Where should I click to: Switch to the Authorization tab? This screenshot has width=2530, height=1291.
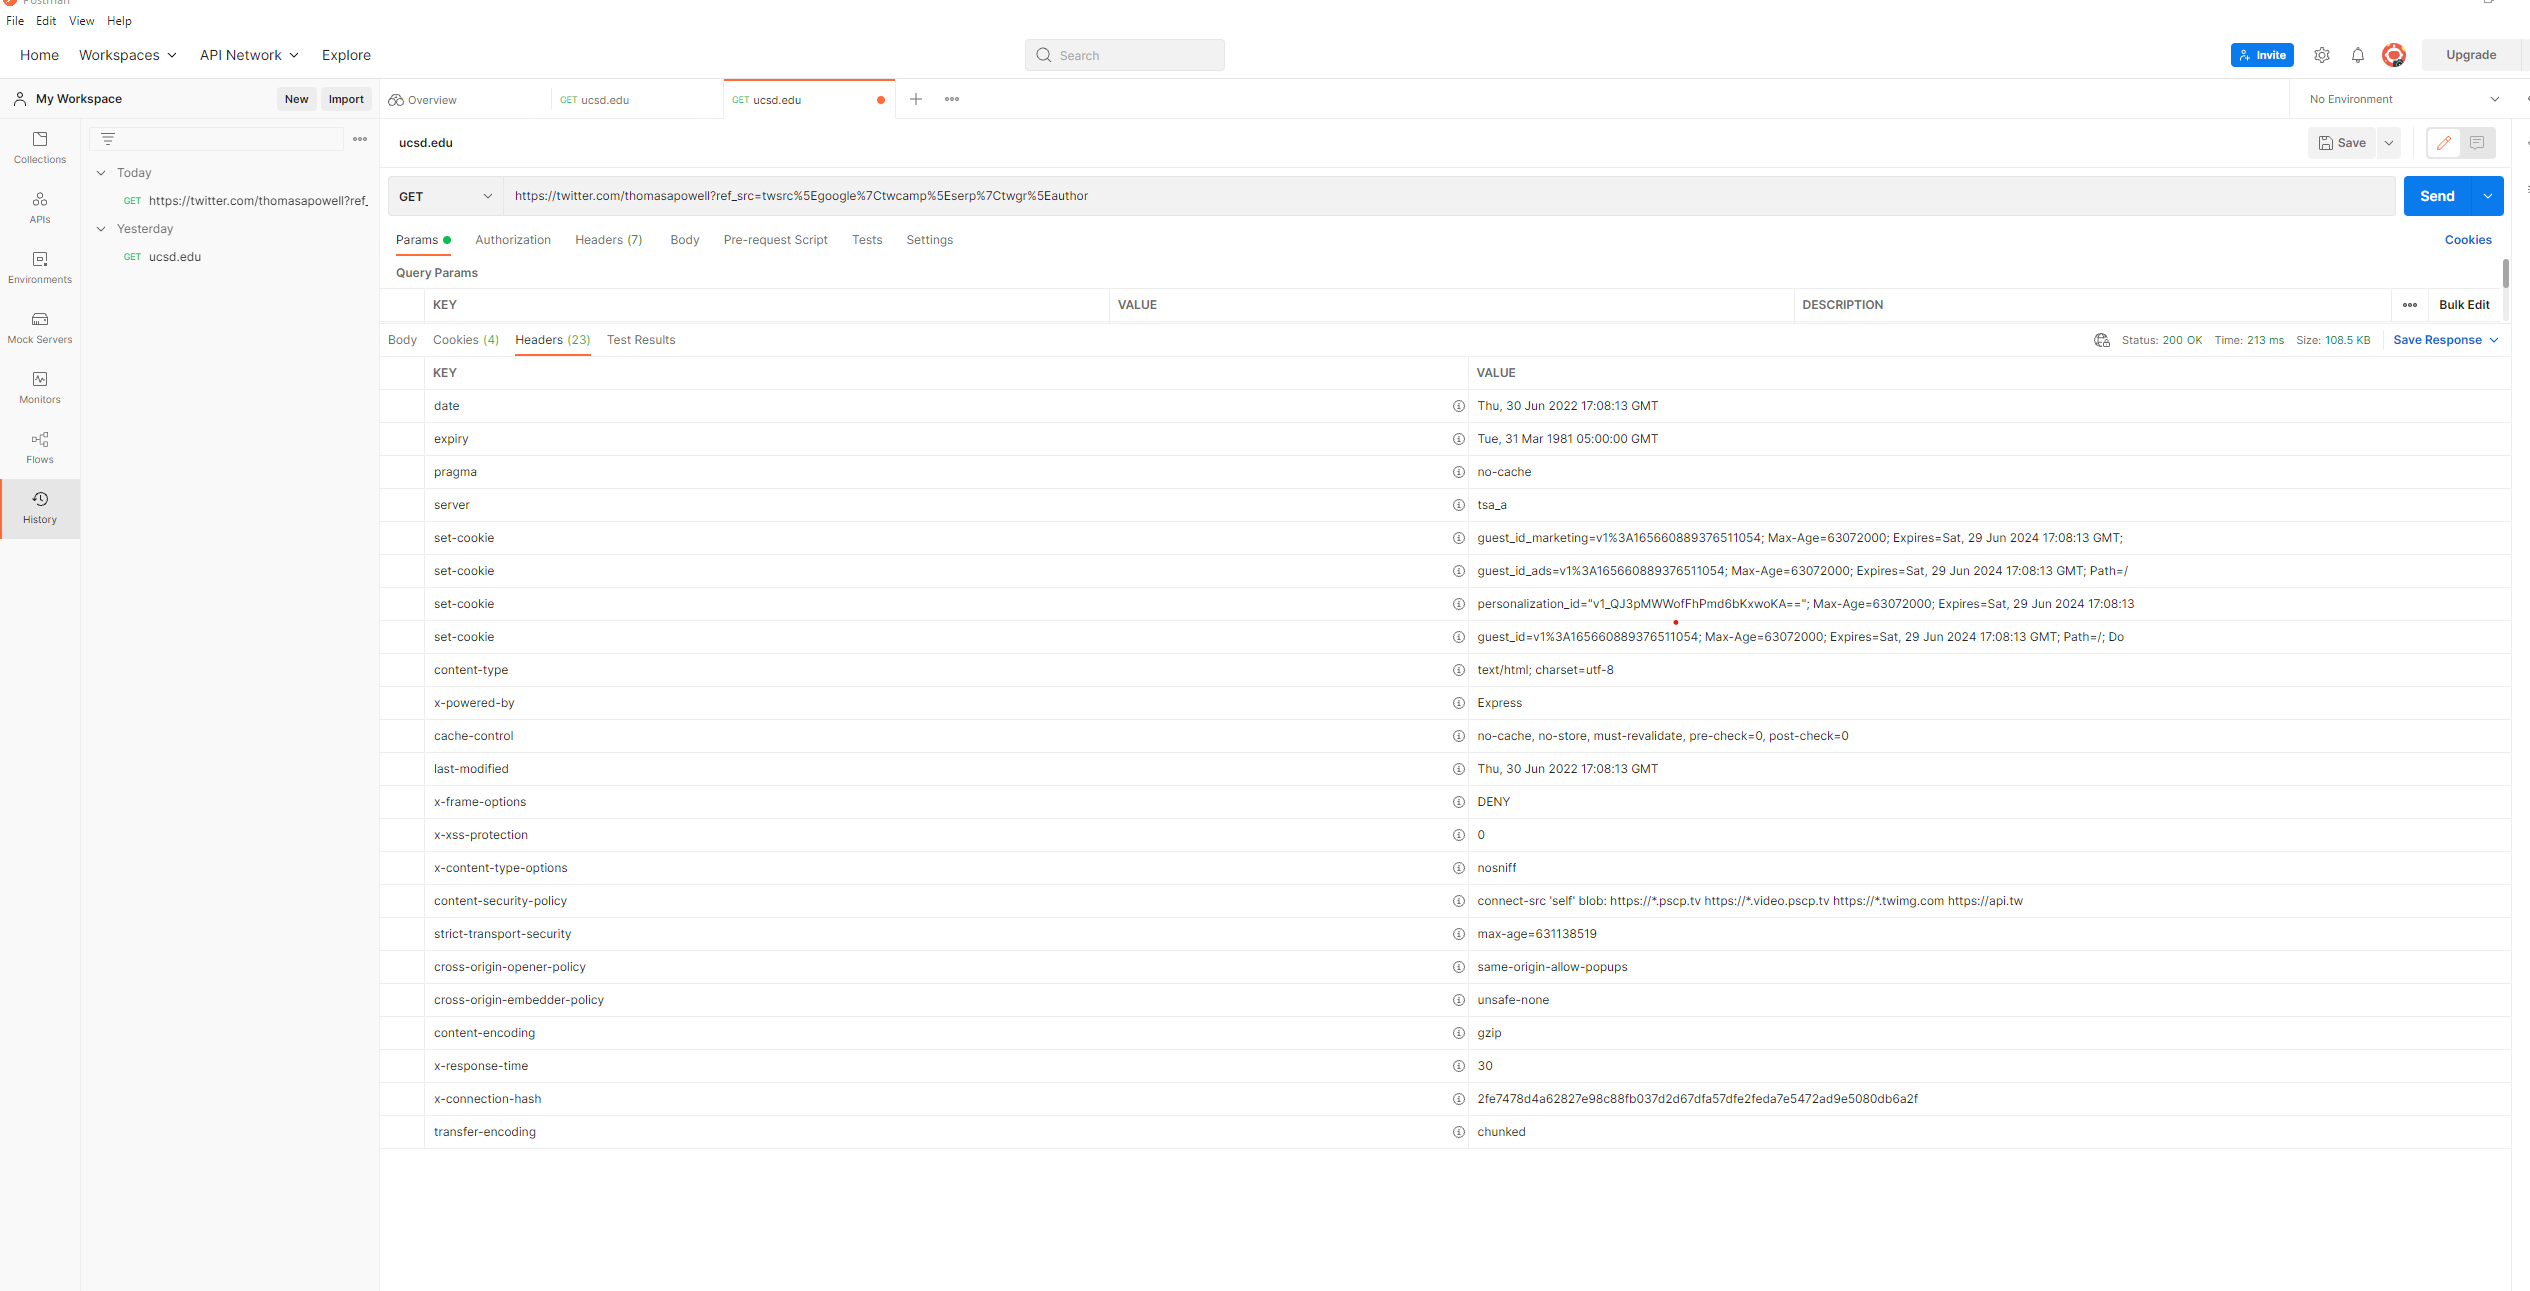[x=513, y=240]
